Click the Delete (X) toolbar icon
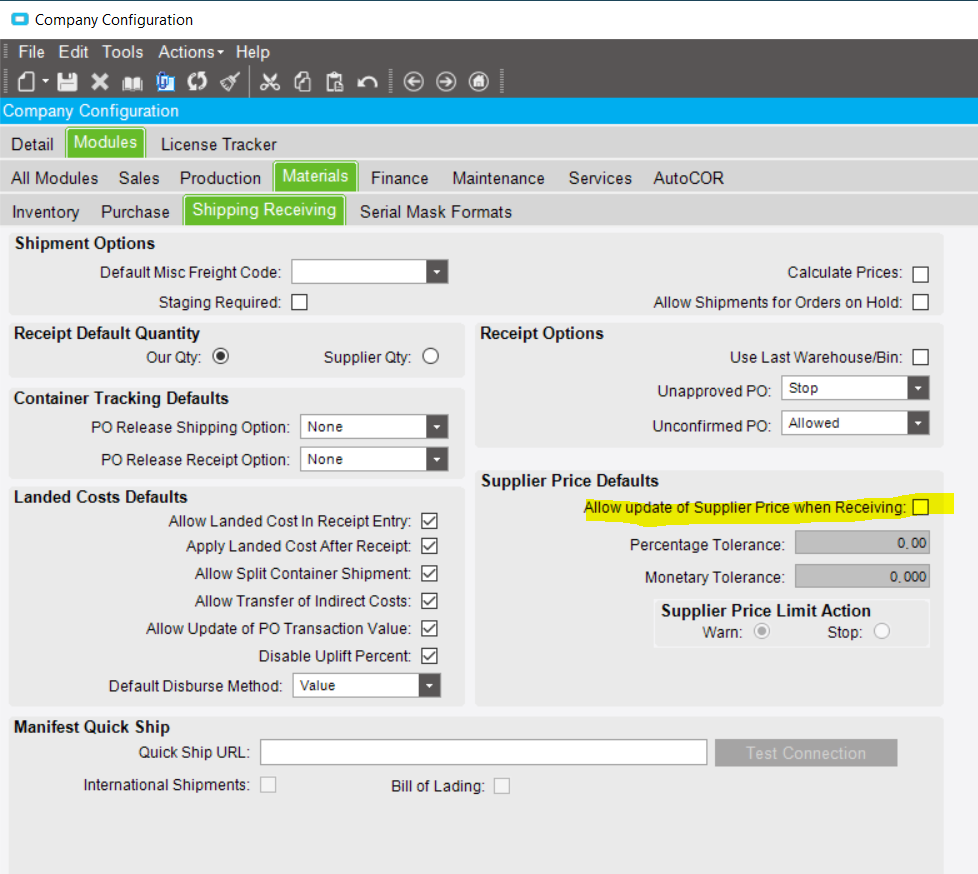This screenshot has width=978, height=874. [100, 81]
